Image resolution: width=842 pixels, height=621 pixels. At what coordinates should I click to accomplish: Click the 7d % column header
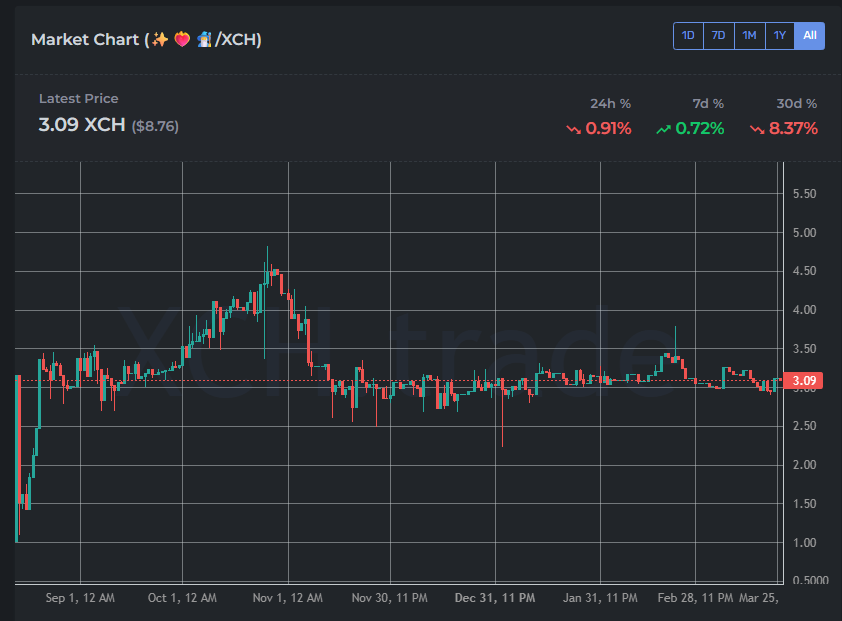tap(708, 104)
